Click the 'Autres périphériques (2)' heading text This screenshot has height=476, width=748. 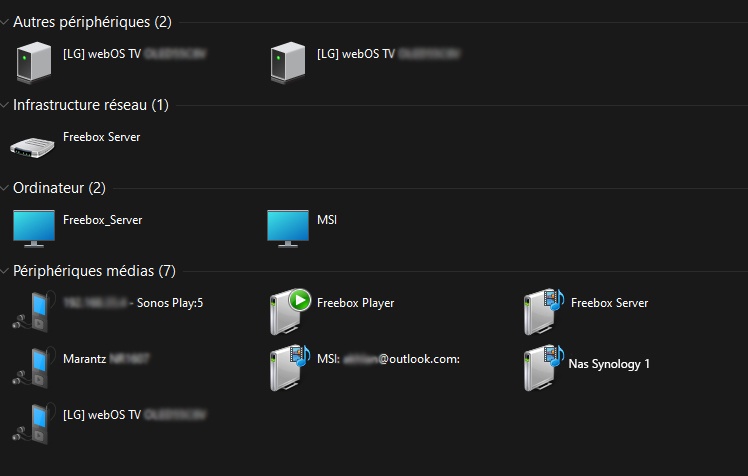(x=92, y=22)
